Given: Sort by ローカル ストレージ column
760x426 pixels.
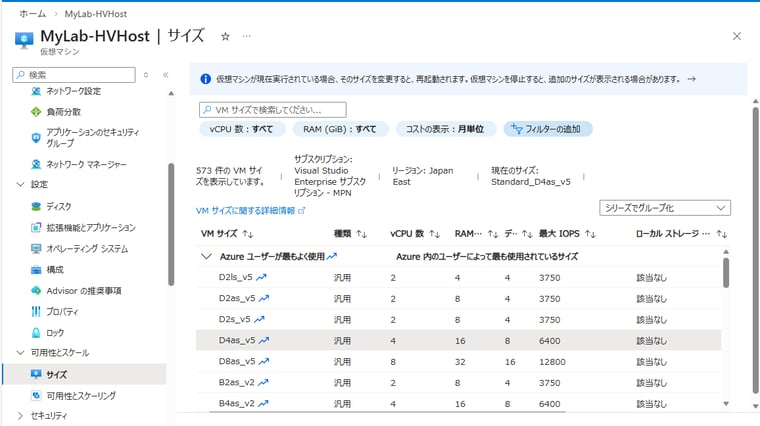Looking at the screenshot, I should click(x=681, y=234).
